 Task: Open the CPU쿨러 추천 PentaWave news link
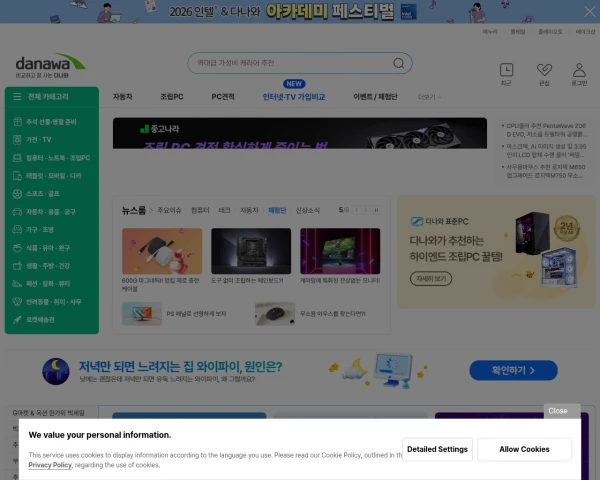(546, 130)
